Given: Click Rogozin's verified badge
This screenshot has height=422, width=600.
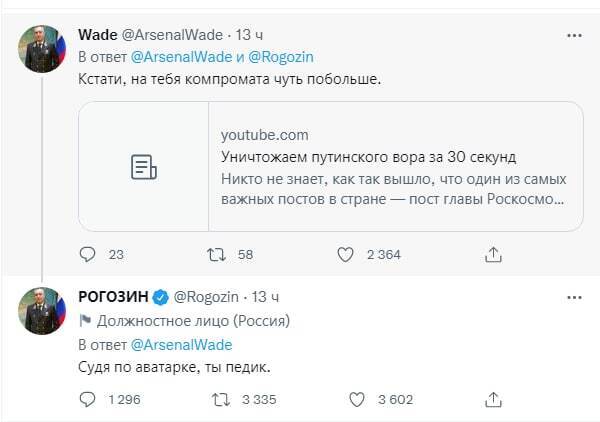Looking at the screenshot, I should 162,297.
